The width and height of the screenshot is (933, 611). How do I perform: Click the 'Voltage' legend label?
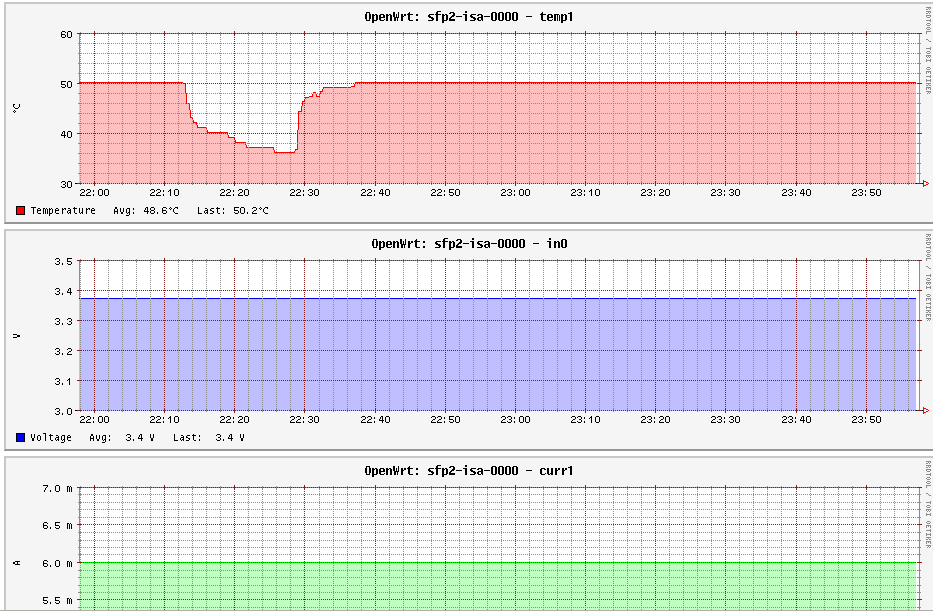coord(51,437)
